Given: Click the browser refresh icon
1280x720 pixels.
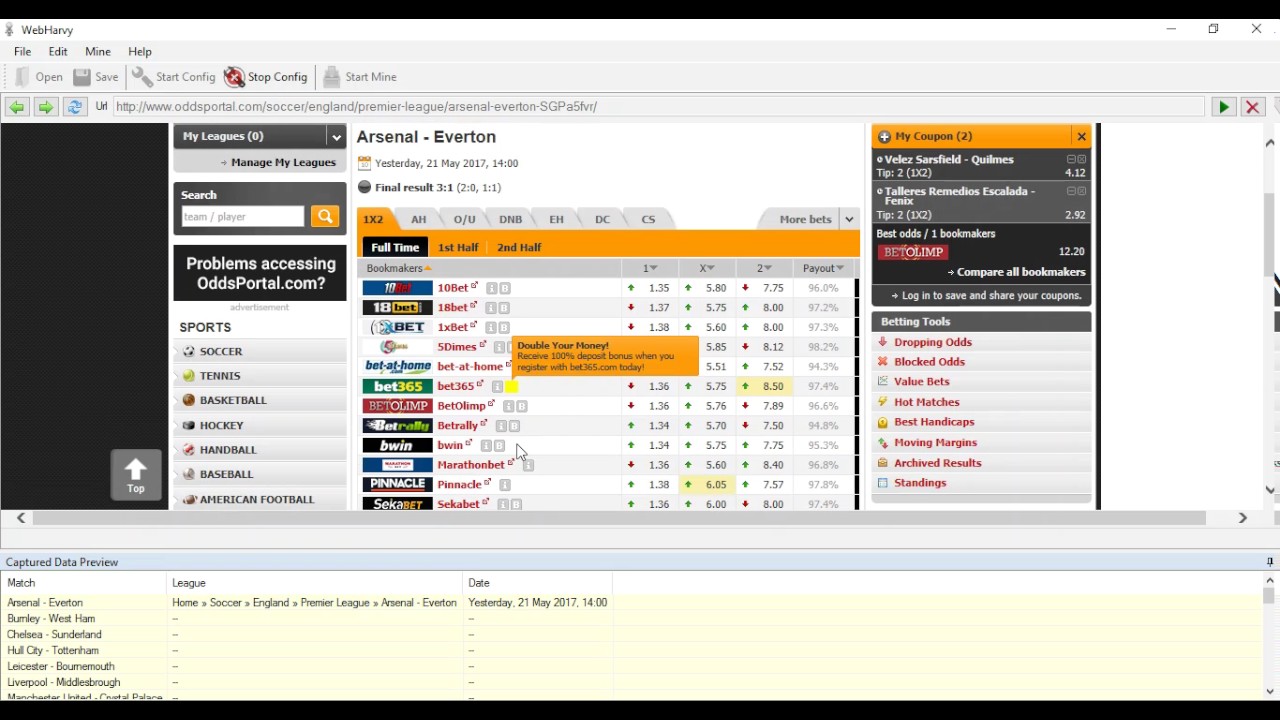Looking at the screenshot, I should [74, 107].
